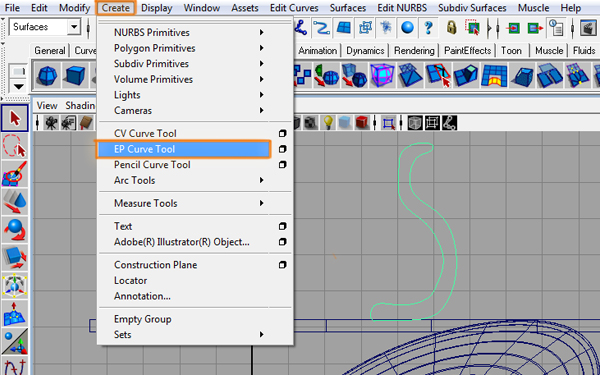This screenshot has width=600, height=375.
Task: Click the Show Manipulator tool
Action: click(x=15, y=341)
